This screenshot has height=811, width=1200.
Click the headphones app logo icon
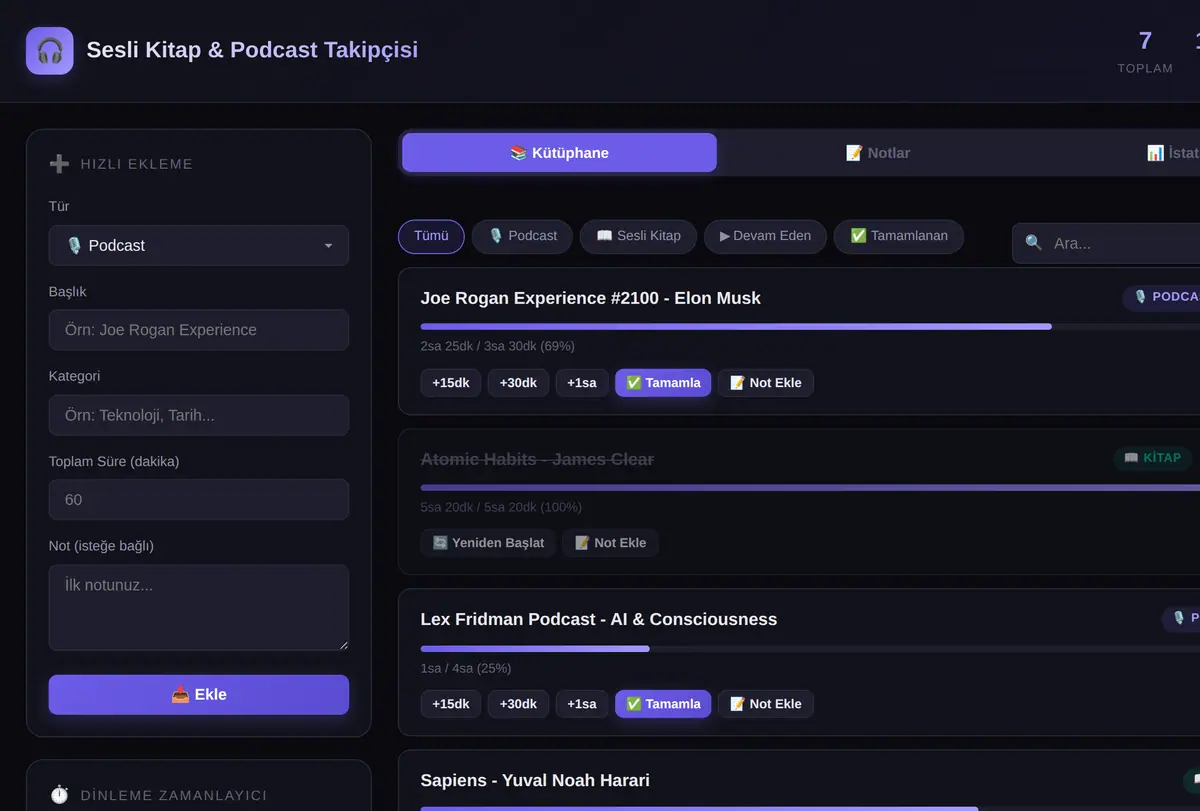(50, 50)
